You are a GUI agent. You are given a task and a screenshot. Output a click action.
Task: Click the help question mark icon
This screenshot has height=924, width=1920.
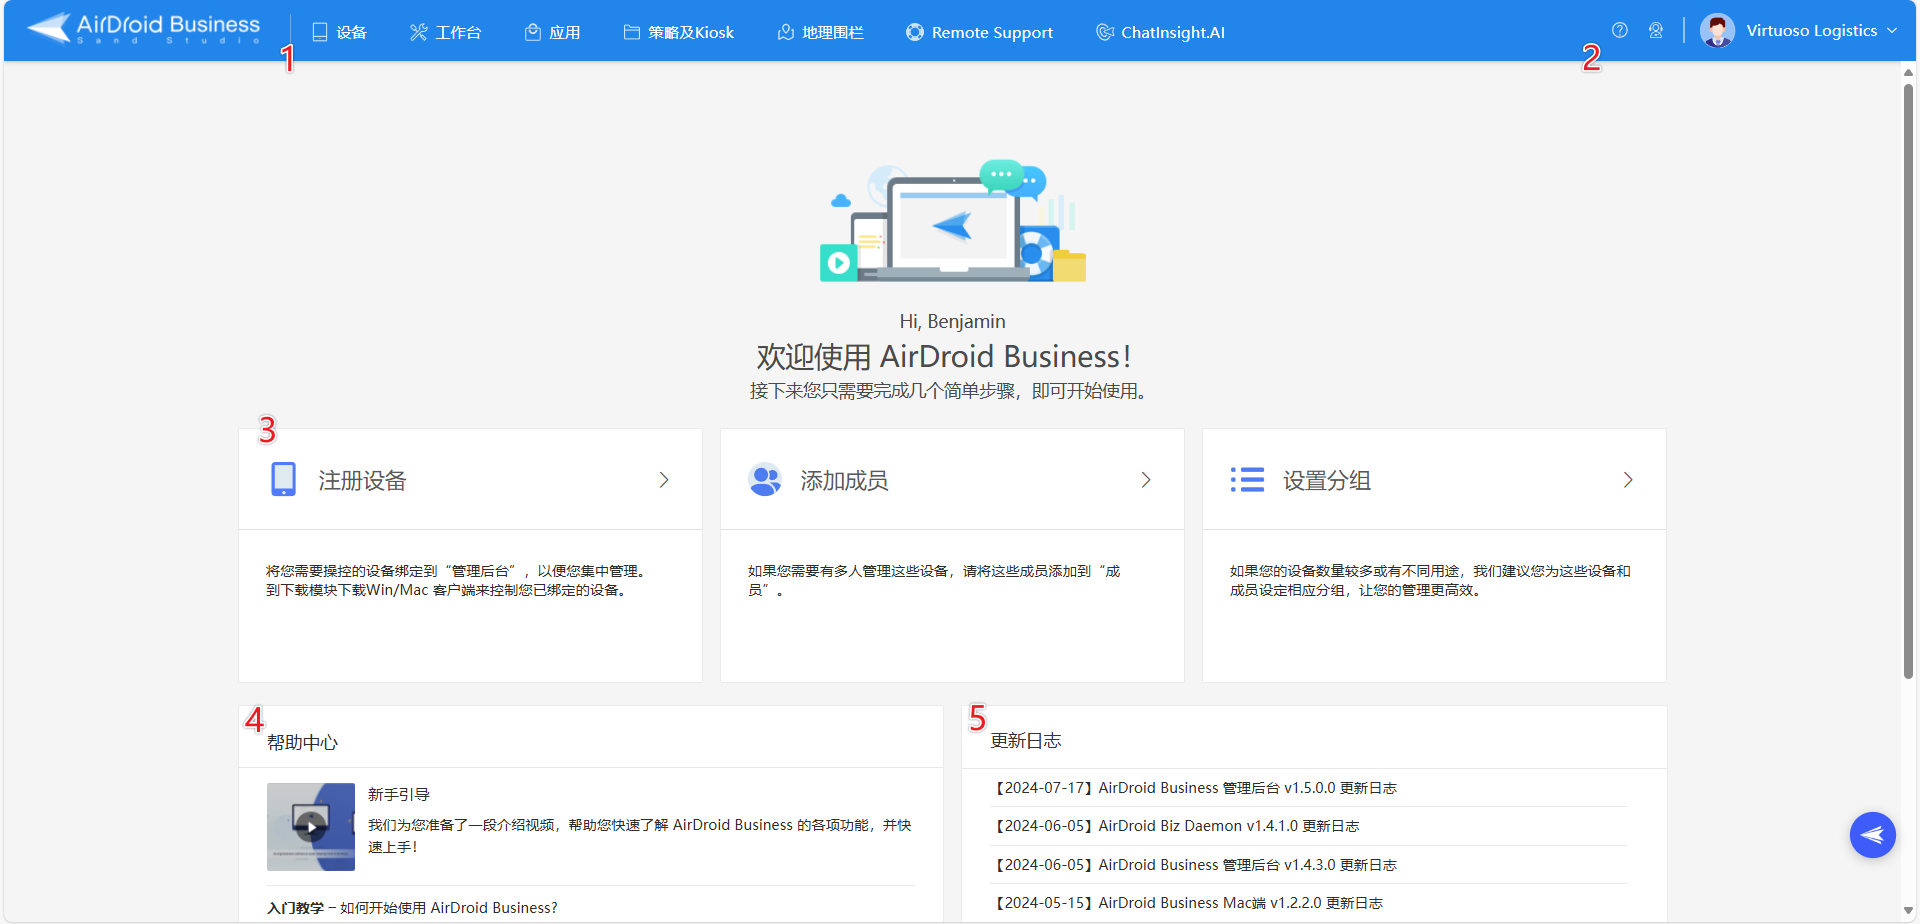1620,30
